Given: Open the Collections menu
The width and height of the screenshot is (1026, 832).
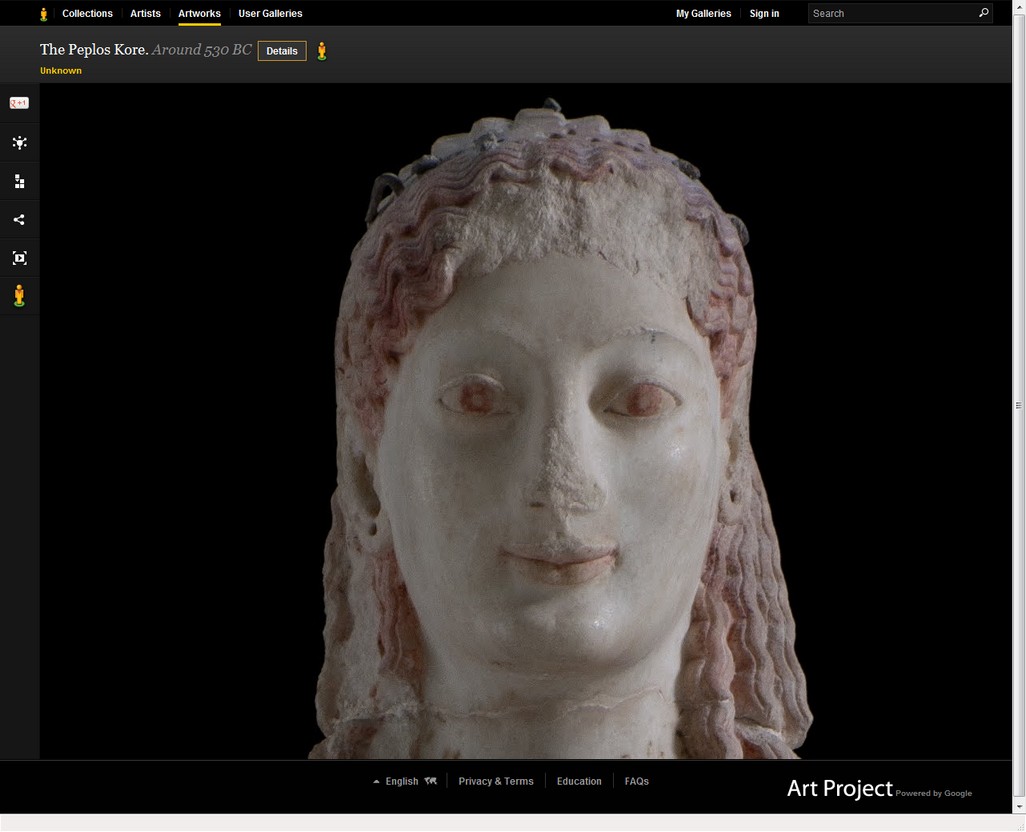Looking at the screenshot, I should 87,13.
